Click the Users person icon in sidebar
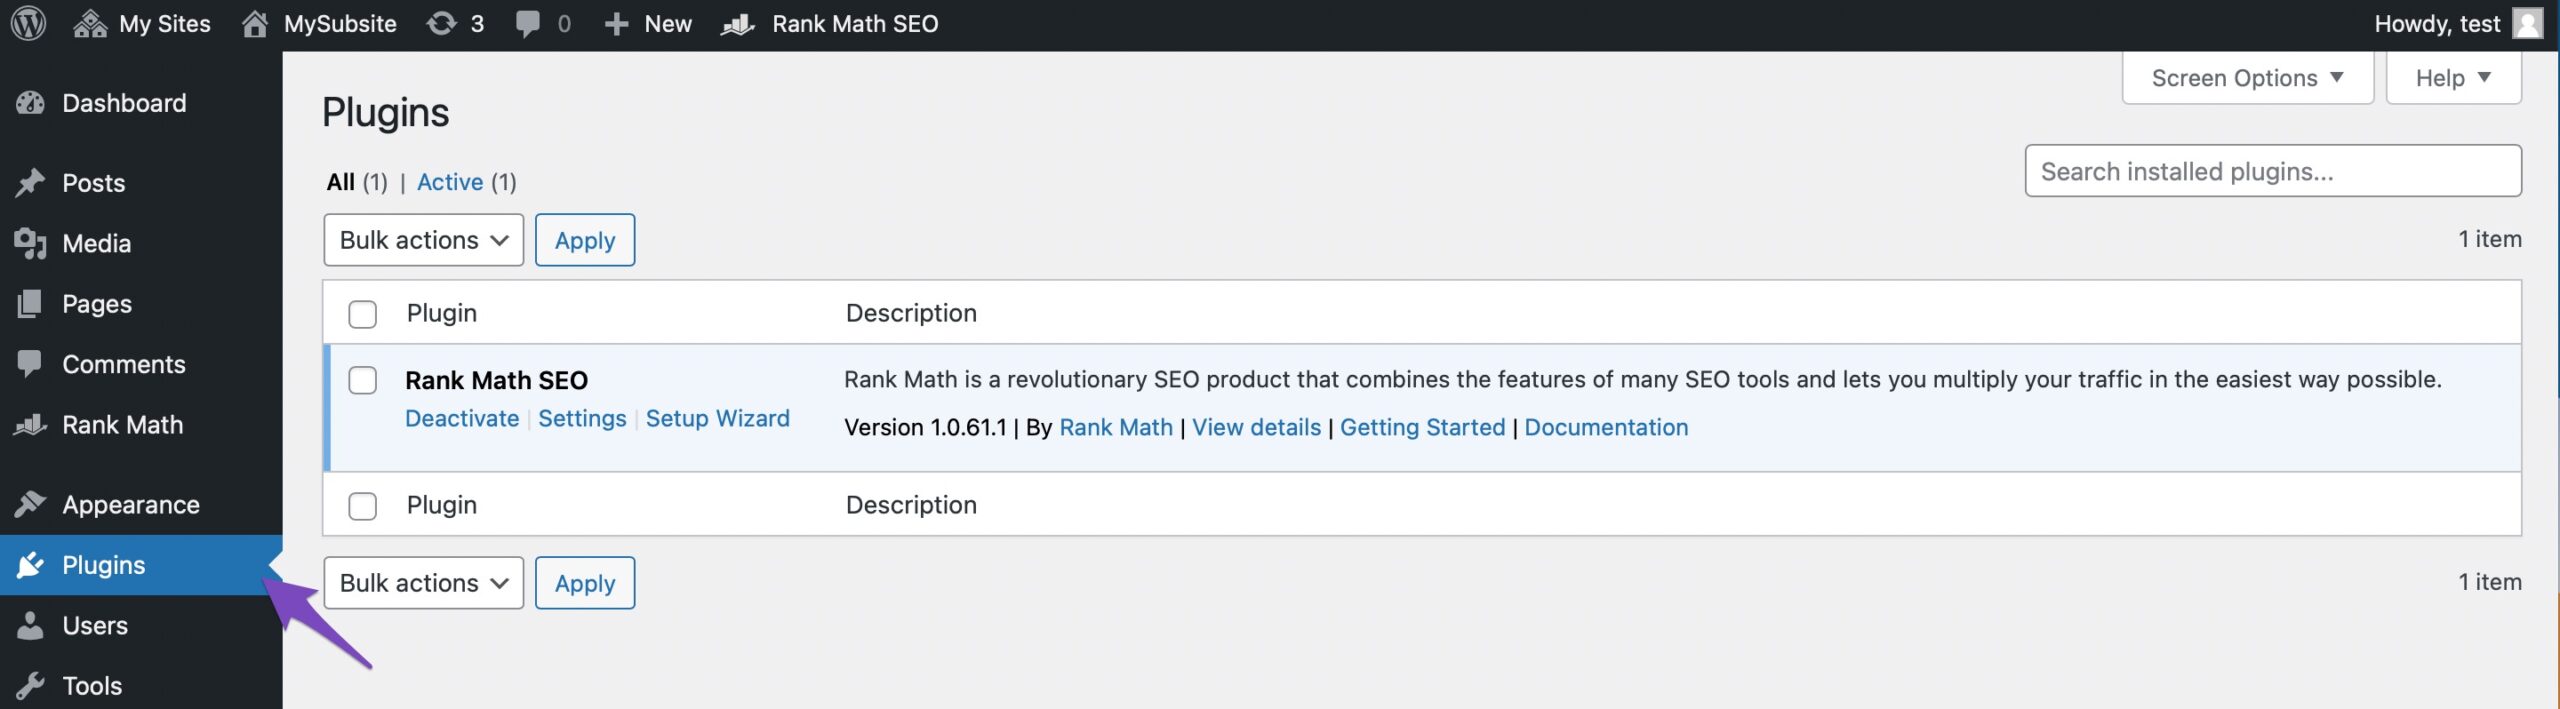This screenshot has width=2560, height=709. point(30,626)
